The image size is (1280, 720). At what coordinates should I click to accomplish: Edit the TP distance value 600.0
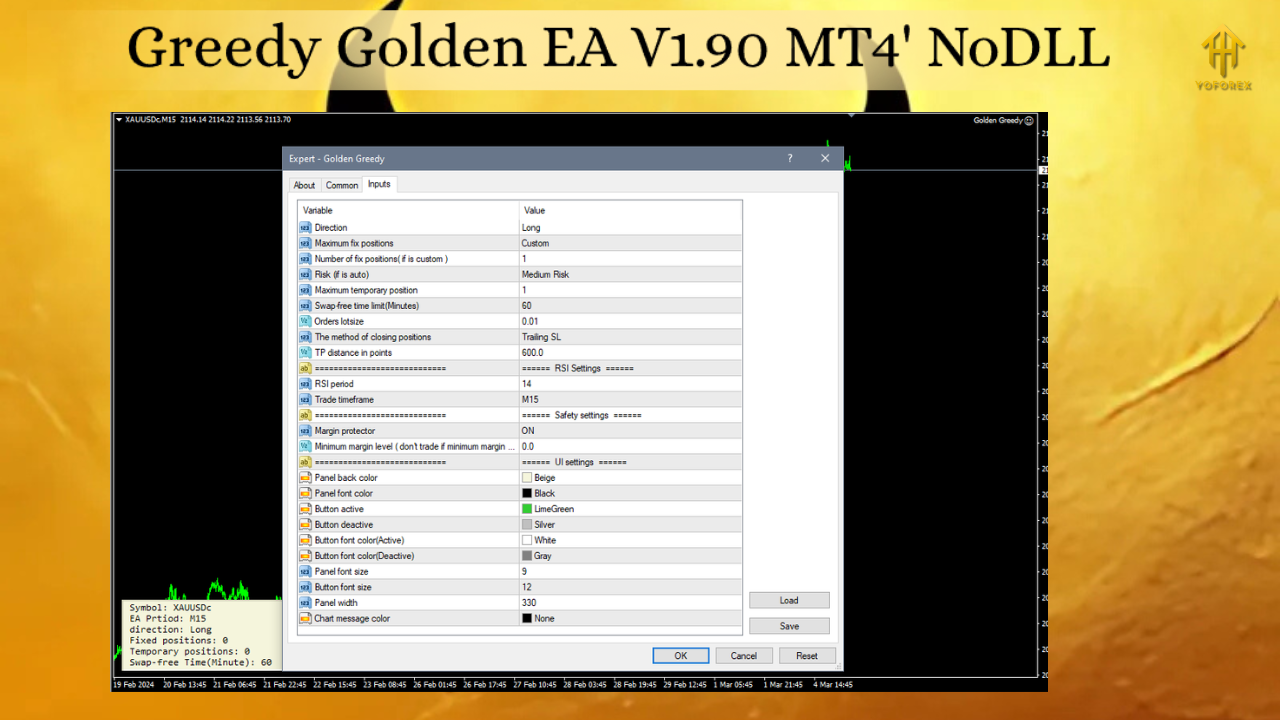(x=532, y=353)
